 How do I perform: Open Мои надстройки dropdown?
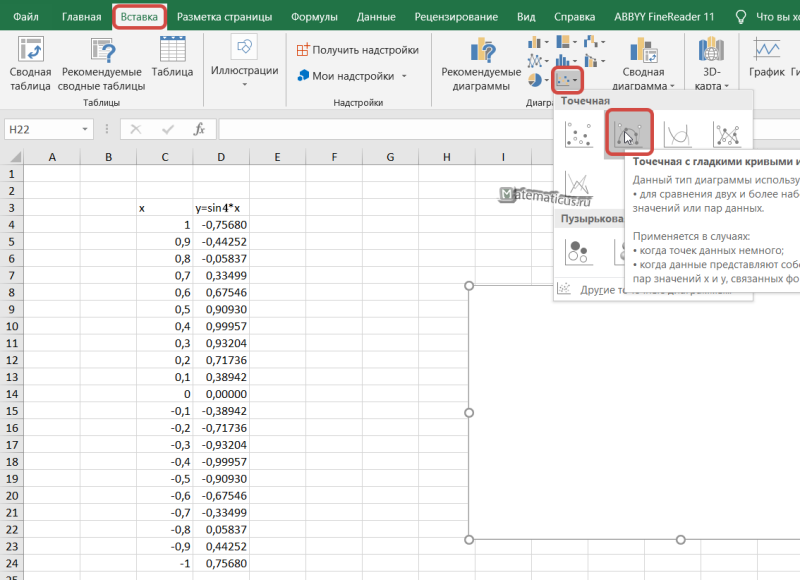pyautogui.click(x=352, y=76)
